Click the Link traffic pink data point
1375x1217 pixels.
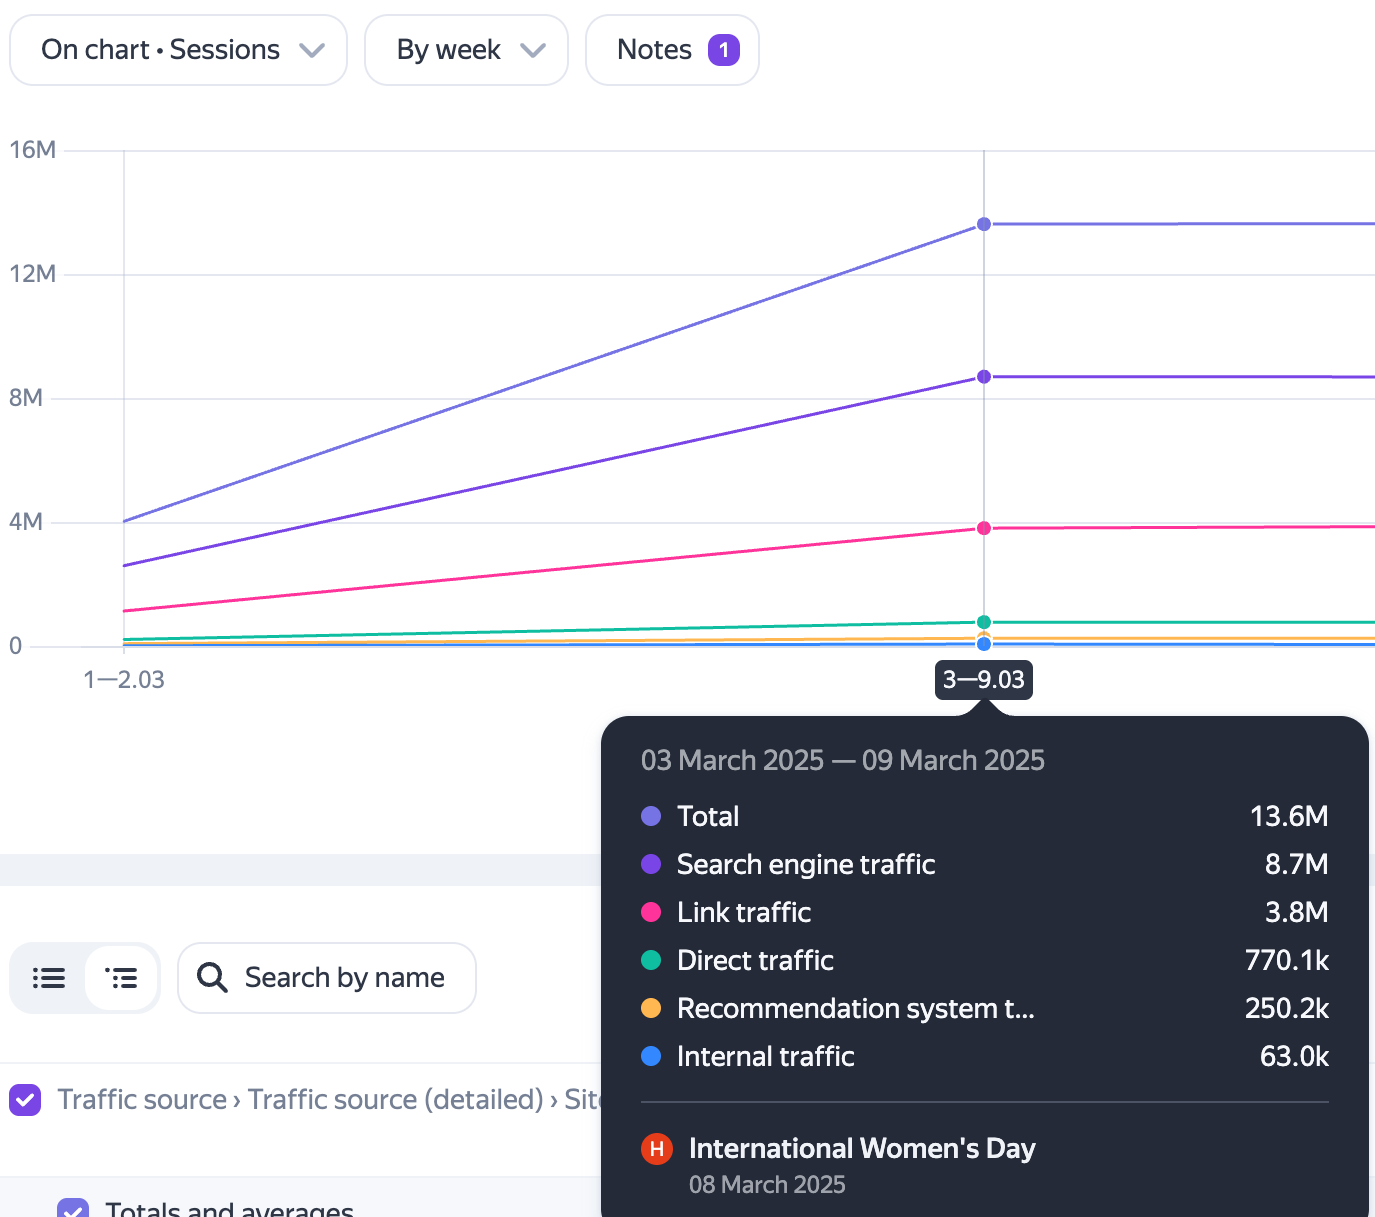[x=984, y=528]
